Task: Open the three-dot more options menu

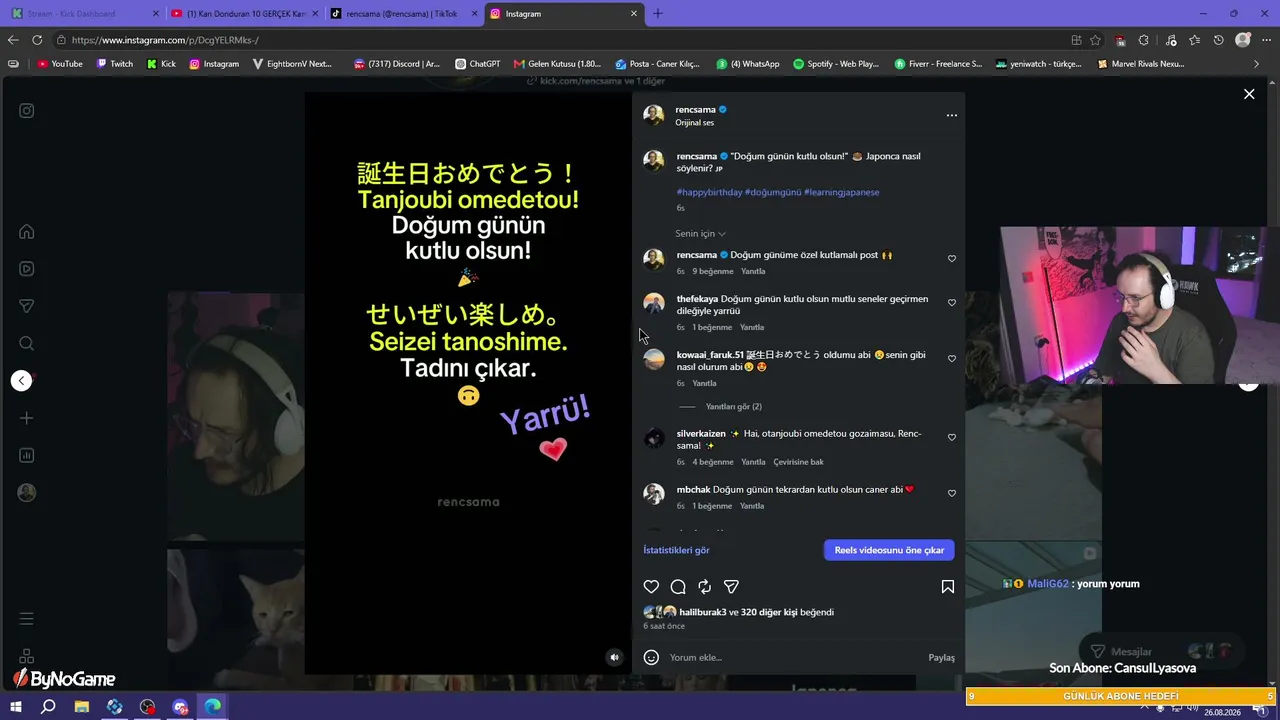Action: pyautogui.click(x=951, y=115)
